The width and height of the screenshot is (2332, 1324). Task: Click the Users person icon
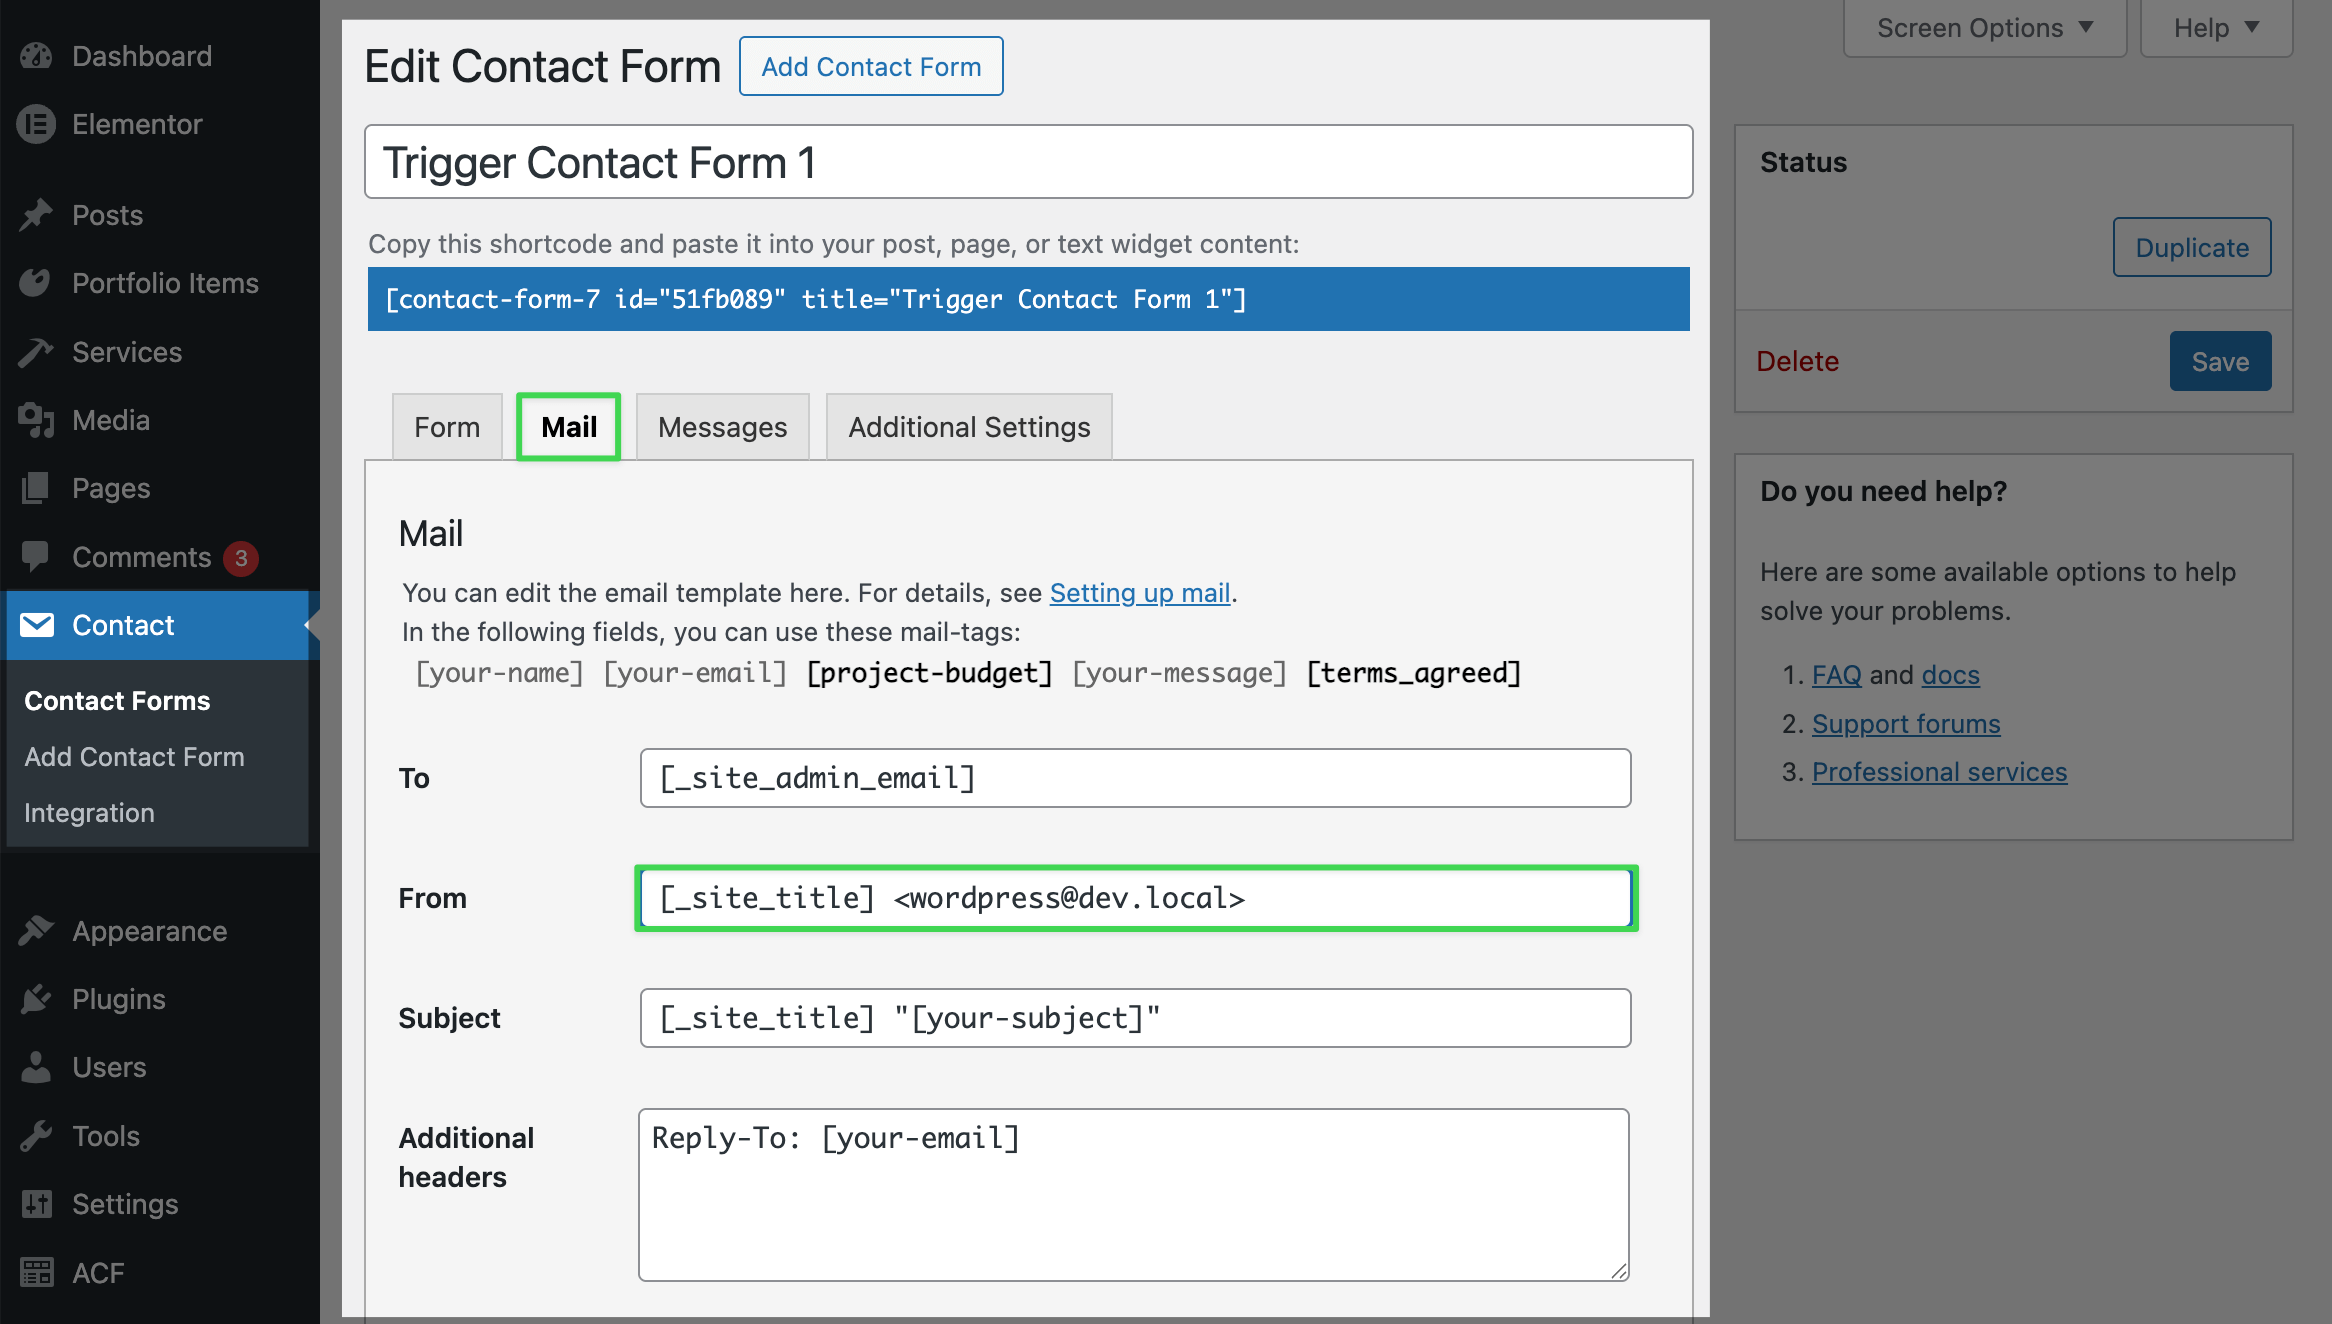[x=36, y=1067]
